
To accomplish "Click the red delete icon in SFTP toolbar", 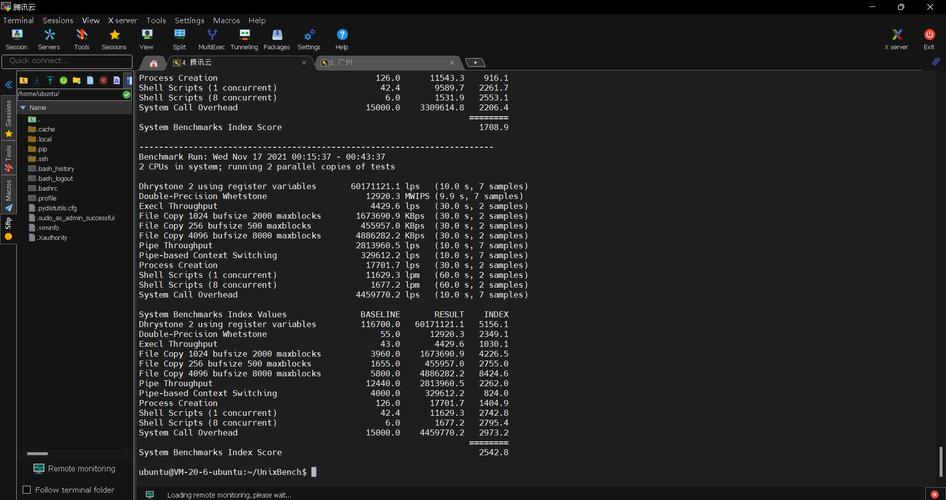I will pyautogui.click(x=103, y=80).
